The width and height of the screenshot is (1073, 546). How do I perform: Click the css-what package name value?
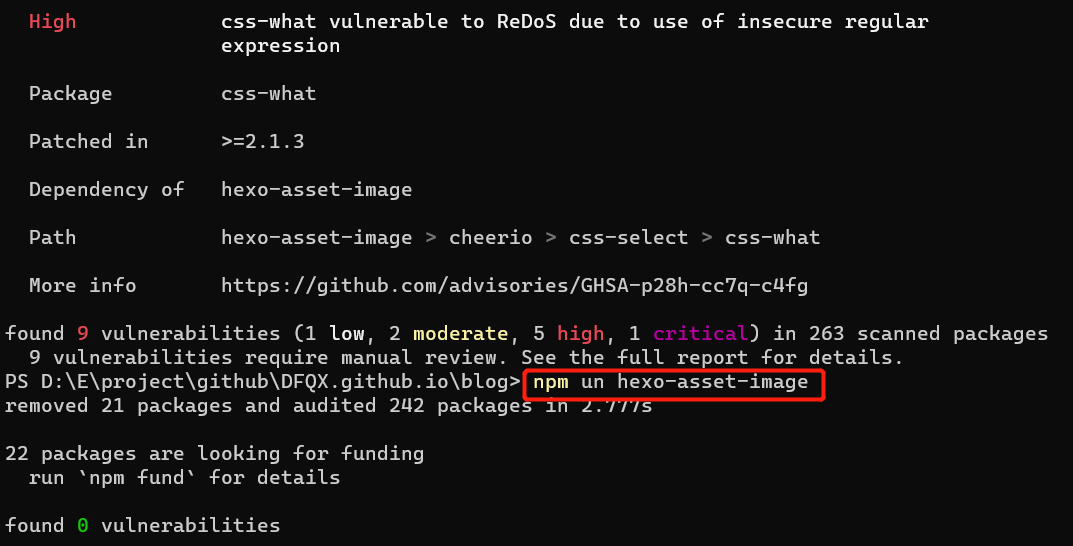pos(268,93)
